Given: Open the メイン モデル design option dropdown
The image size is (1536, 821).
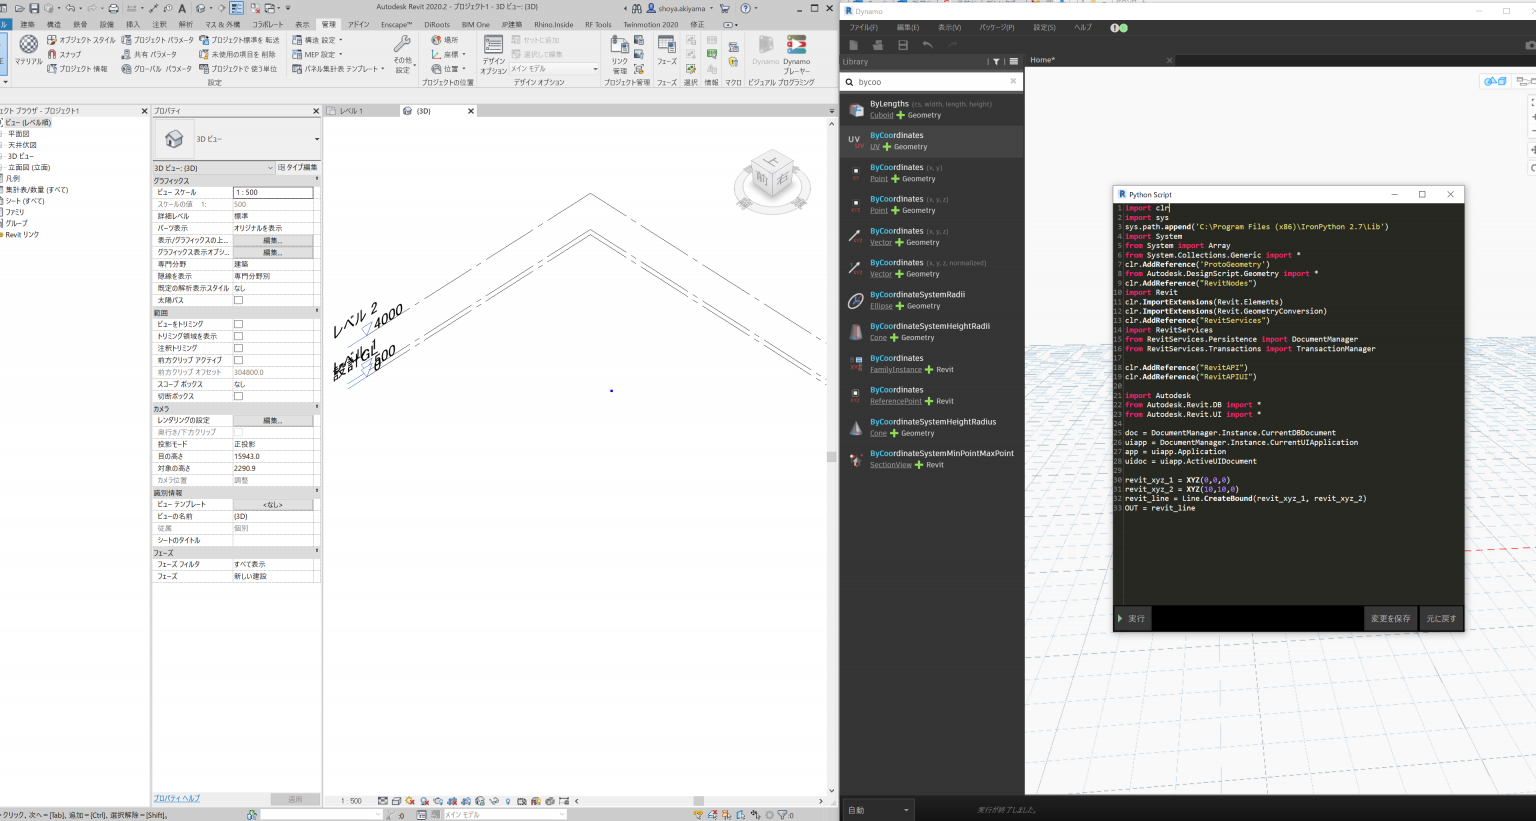Looking at the screenshot, I should (555, 69).
